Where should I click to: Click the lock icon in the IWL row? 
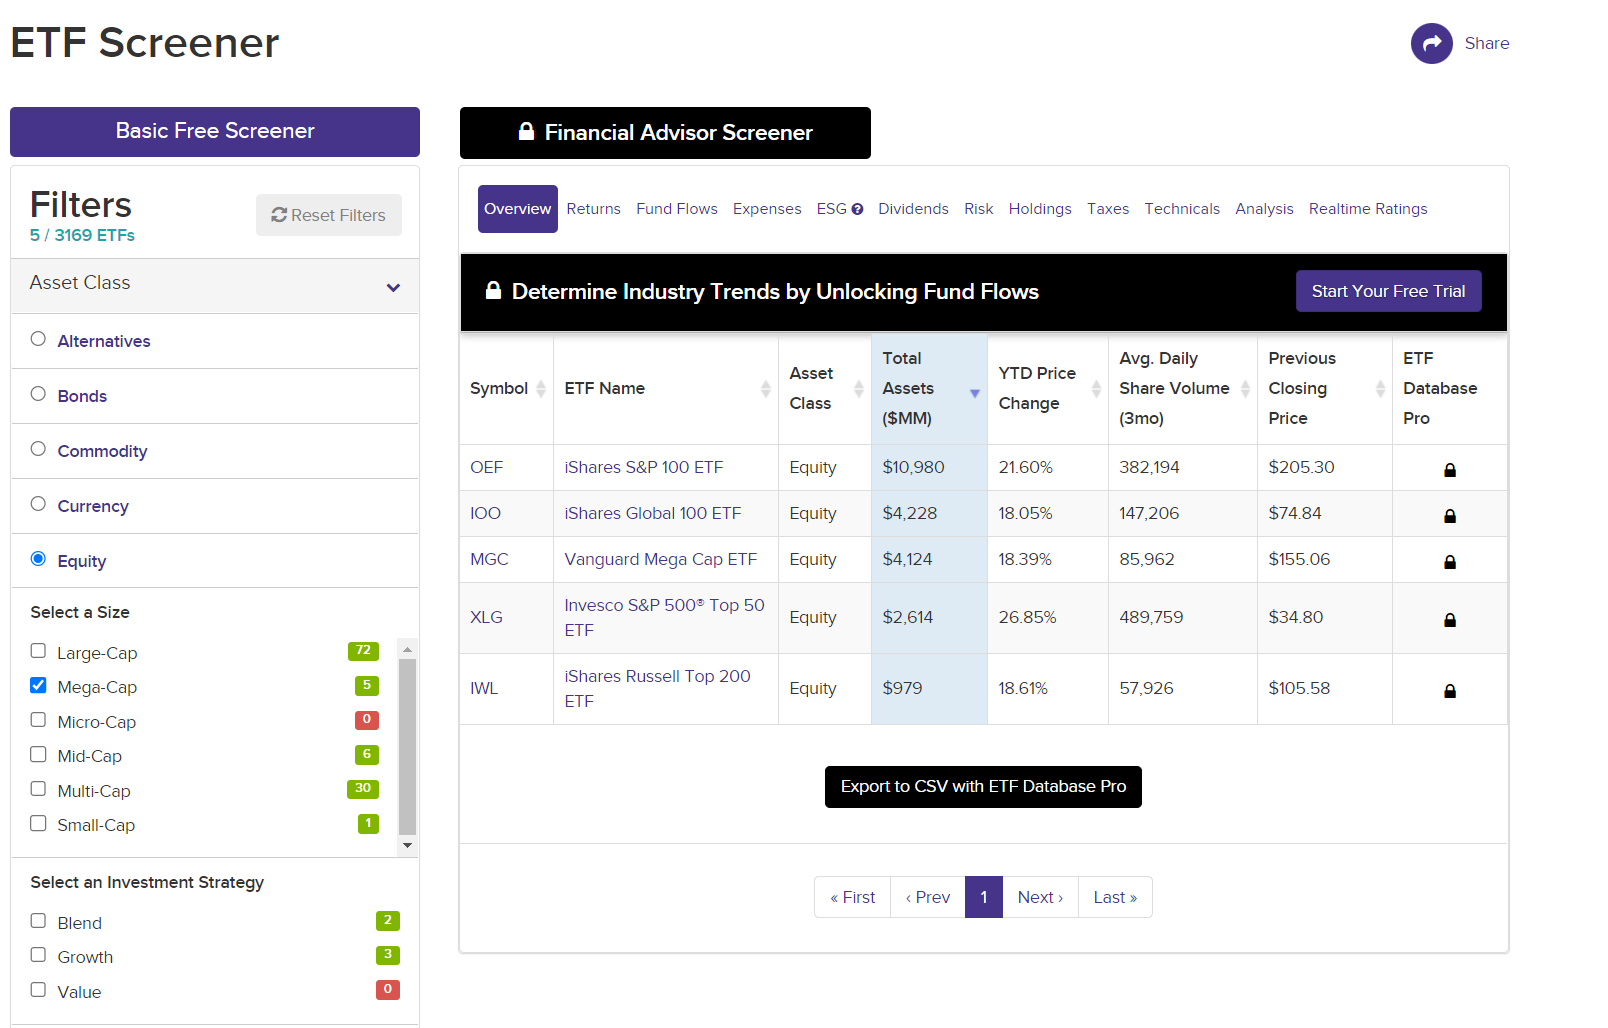[1449, 690]
